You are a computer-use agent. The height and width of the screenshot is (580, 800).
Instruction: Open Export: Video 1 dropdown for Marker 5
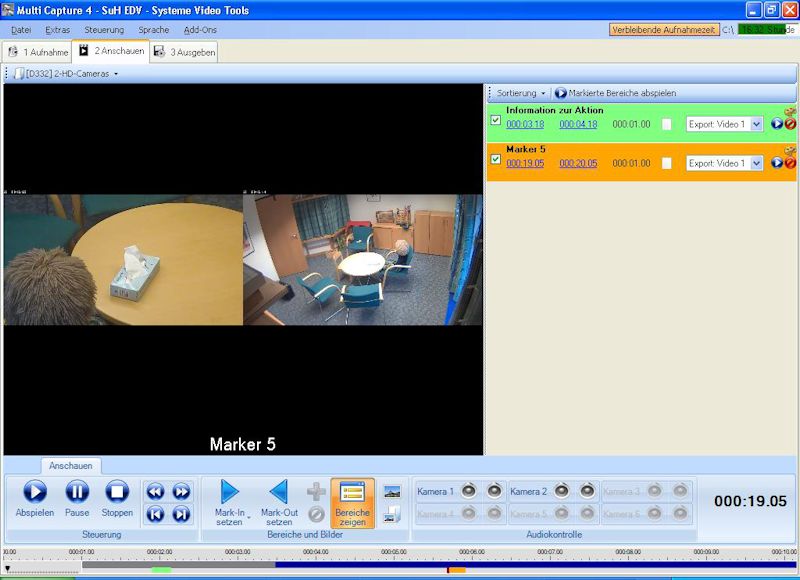756,163
